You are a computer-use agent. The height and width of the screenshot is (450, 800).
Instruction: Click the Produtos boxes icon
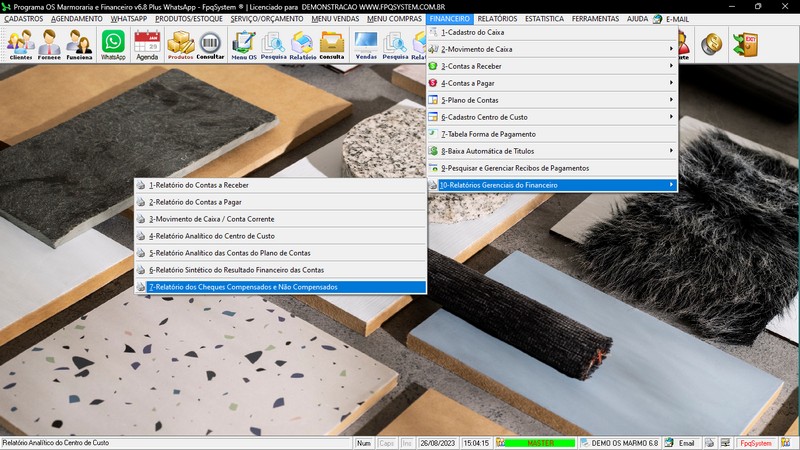coord(180,44)
